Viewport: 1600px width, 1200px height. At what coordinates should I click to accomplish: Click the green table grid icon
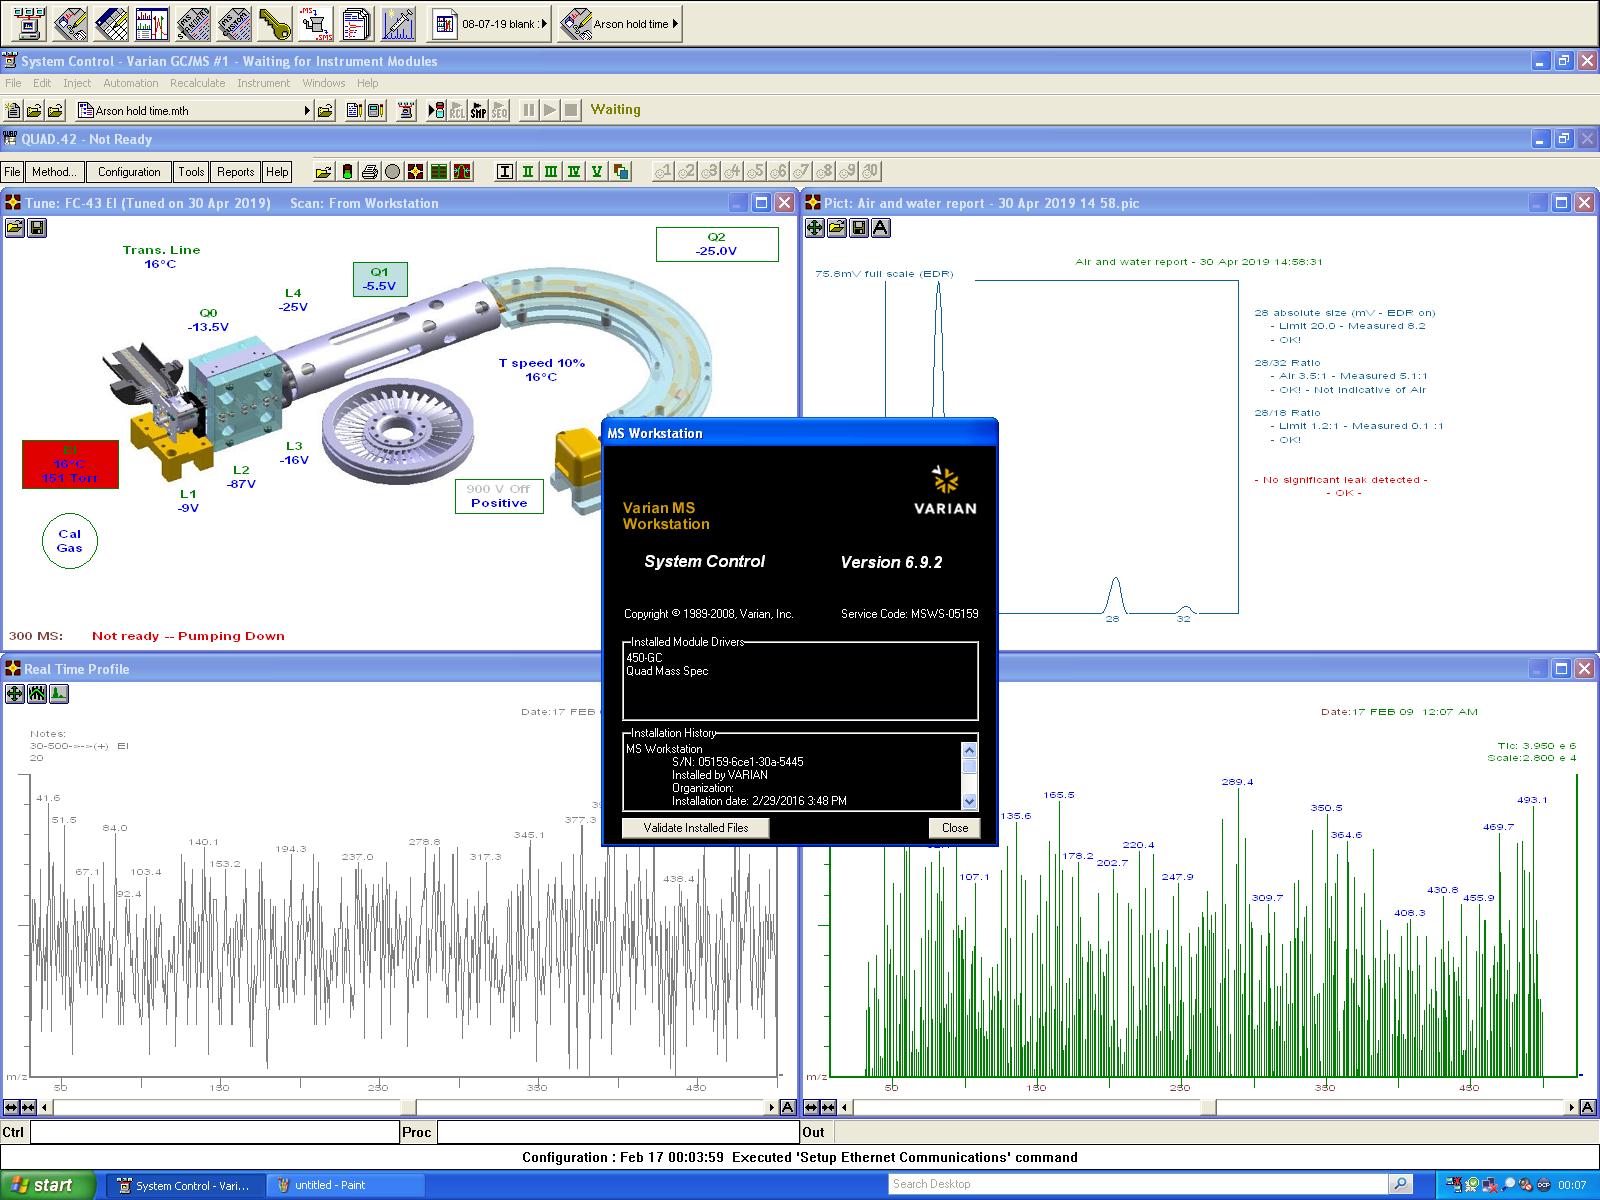(439, 172)
